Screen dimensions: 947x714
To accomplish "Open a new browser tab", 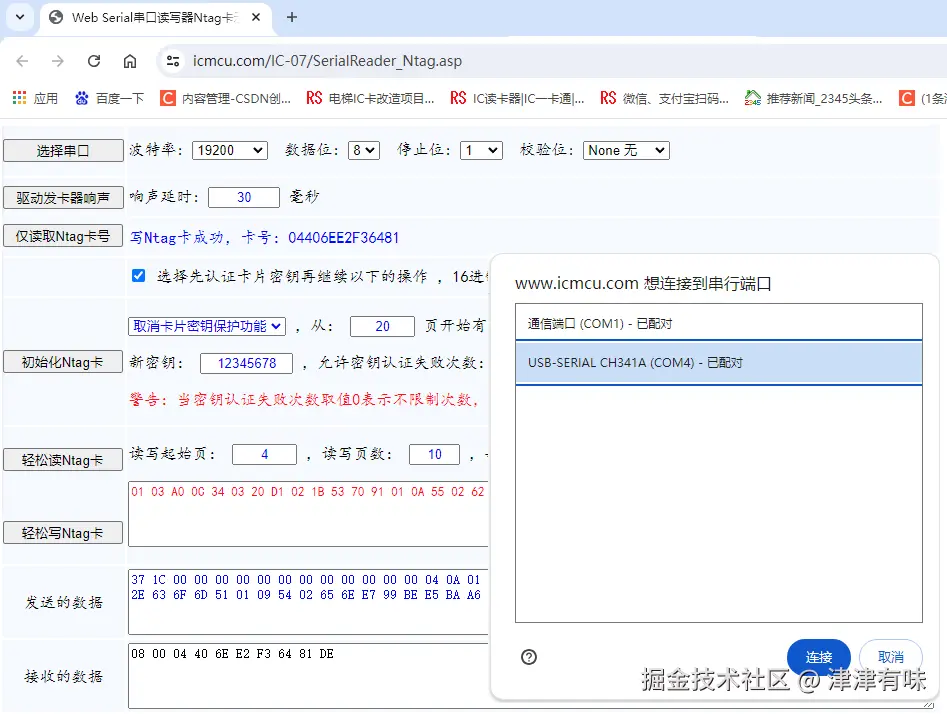I will click(292, 18).
